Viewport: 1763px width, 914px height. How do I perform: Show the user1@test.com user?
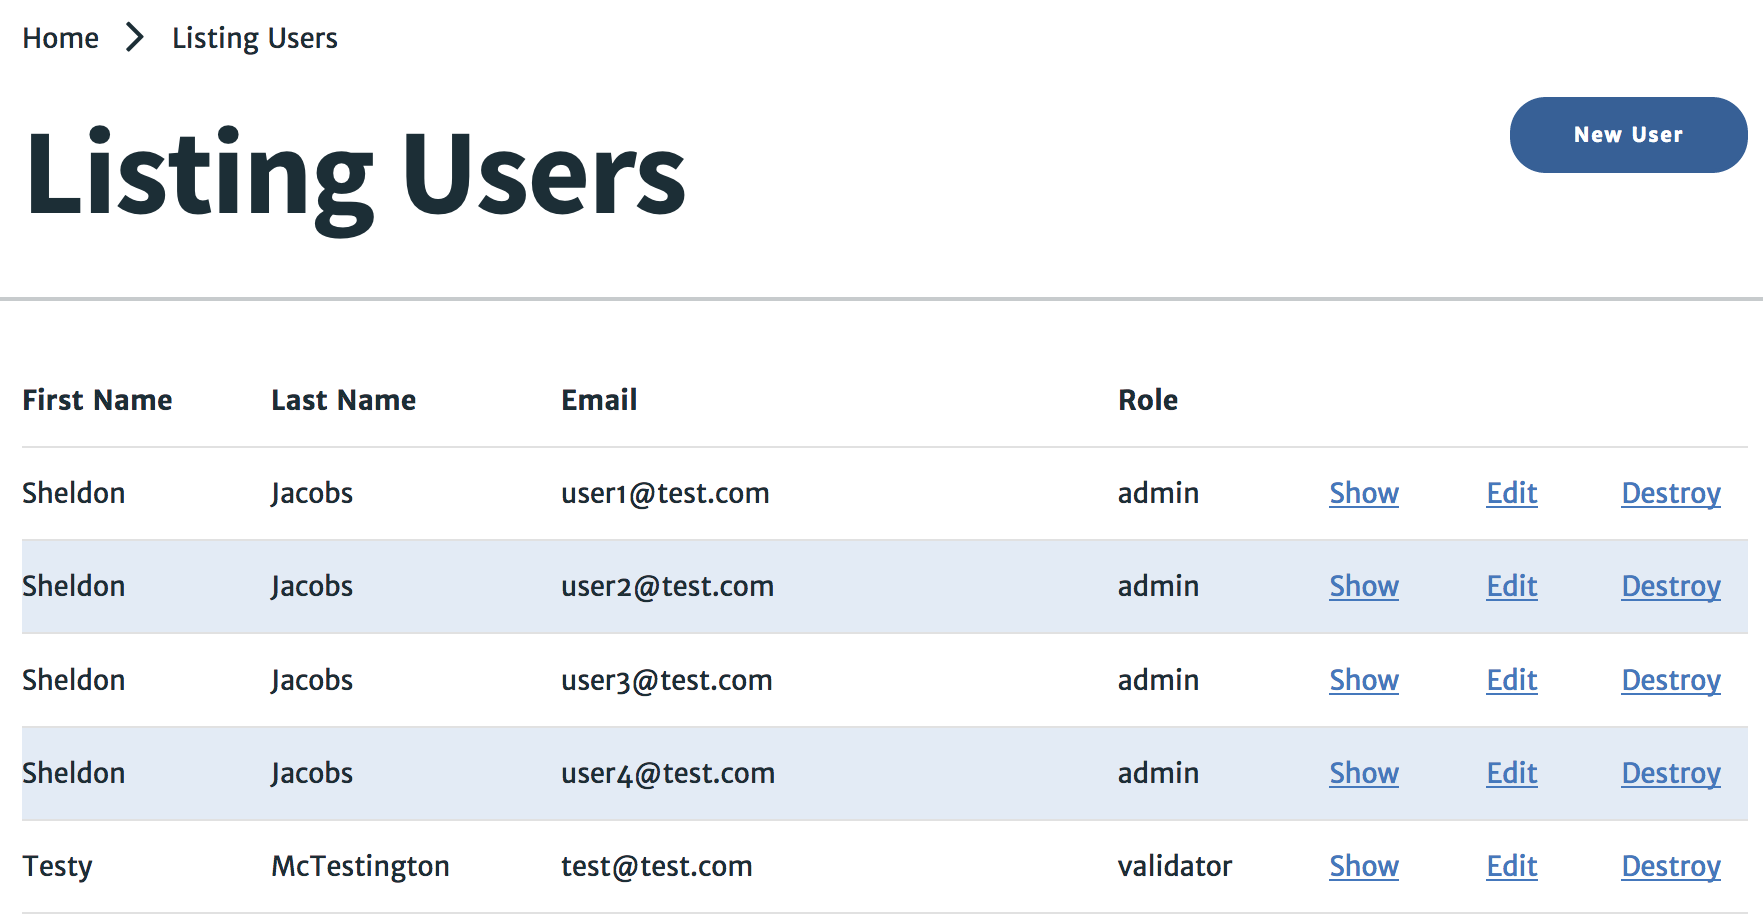(1363, 493)
